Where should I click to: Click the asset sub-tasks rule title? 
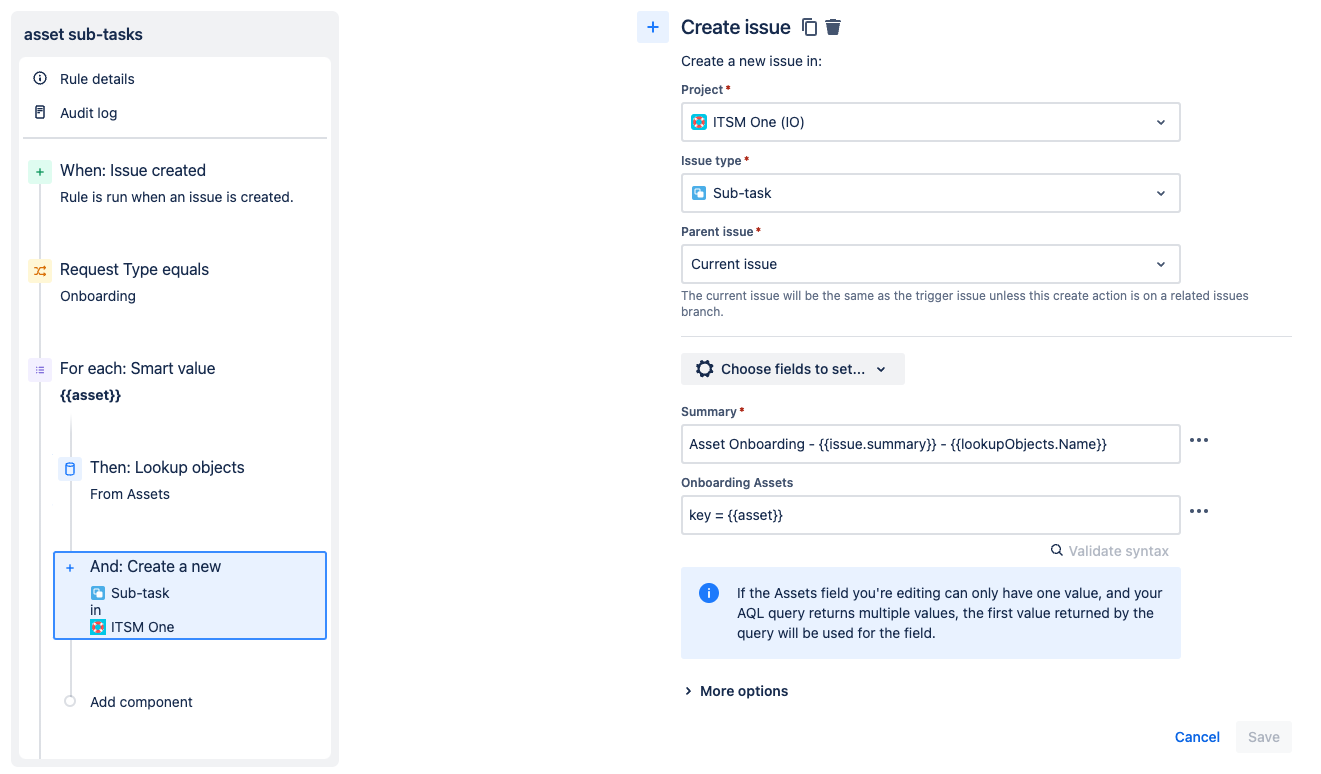[83, 34]
